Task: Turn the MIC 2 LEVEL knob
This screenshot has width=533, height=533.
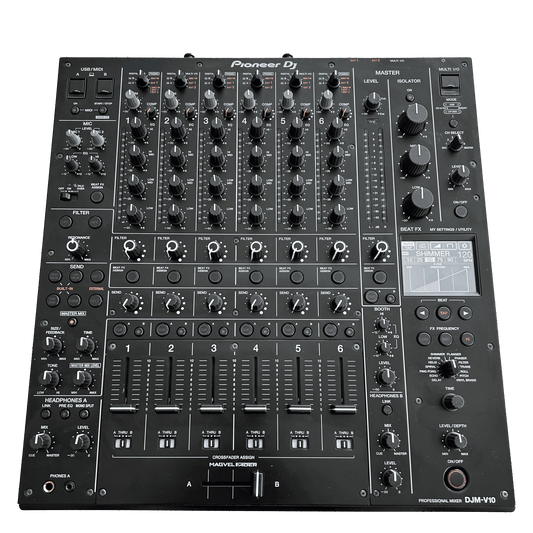Action: 97,138
